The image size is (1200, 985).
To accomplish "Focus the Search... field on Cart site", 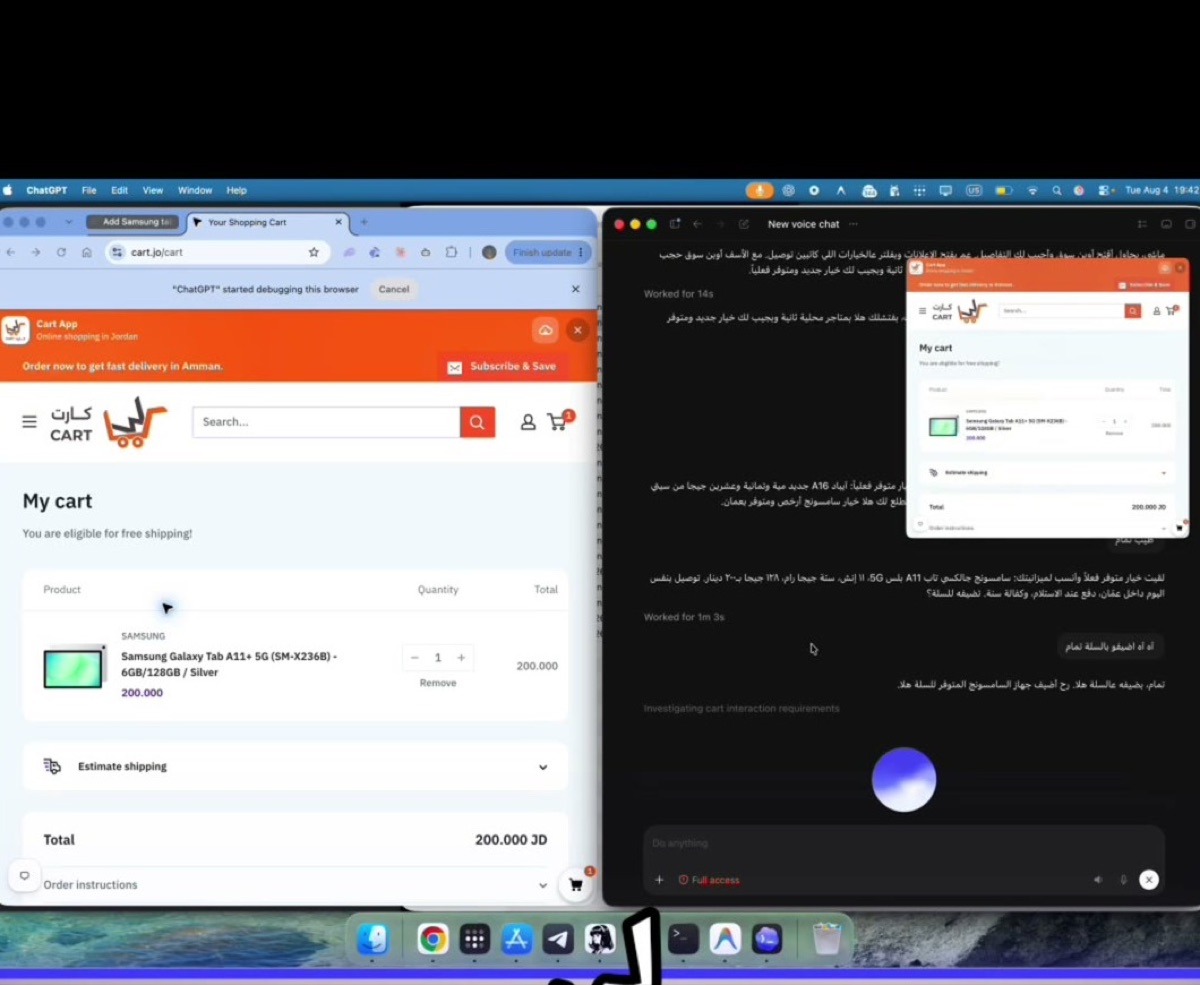I will [x=326, y=422].
